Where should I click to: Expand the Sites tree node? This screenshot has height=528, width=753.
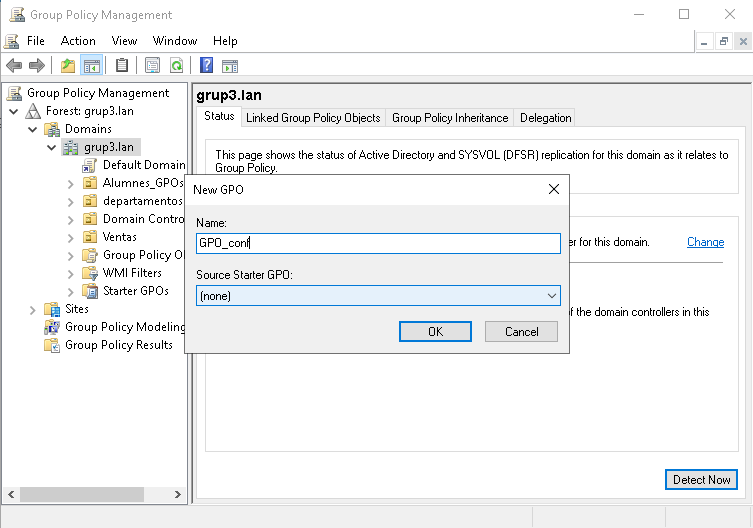pos(33,309)
